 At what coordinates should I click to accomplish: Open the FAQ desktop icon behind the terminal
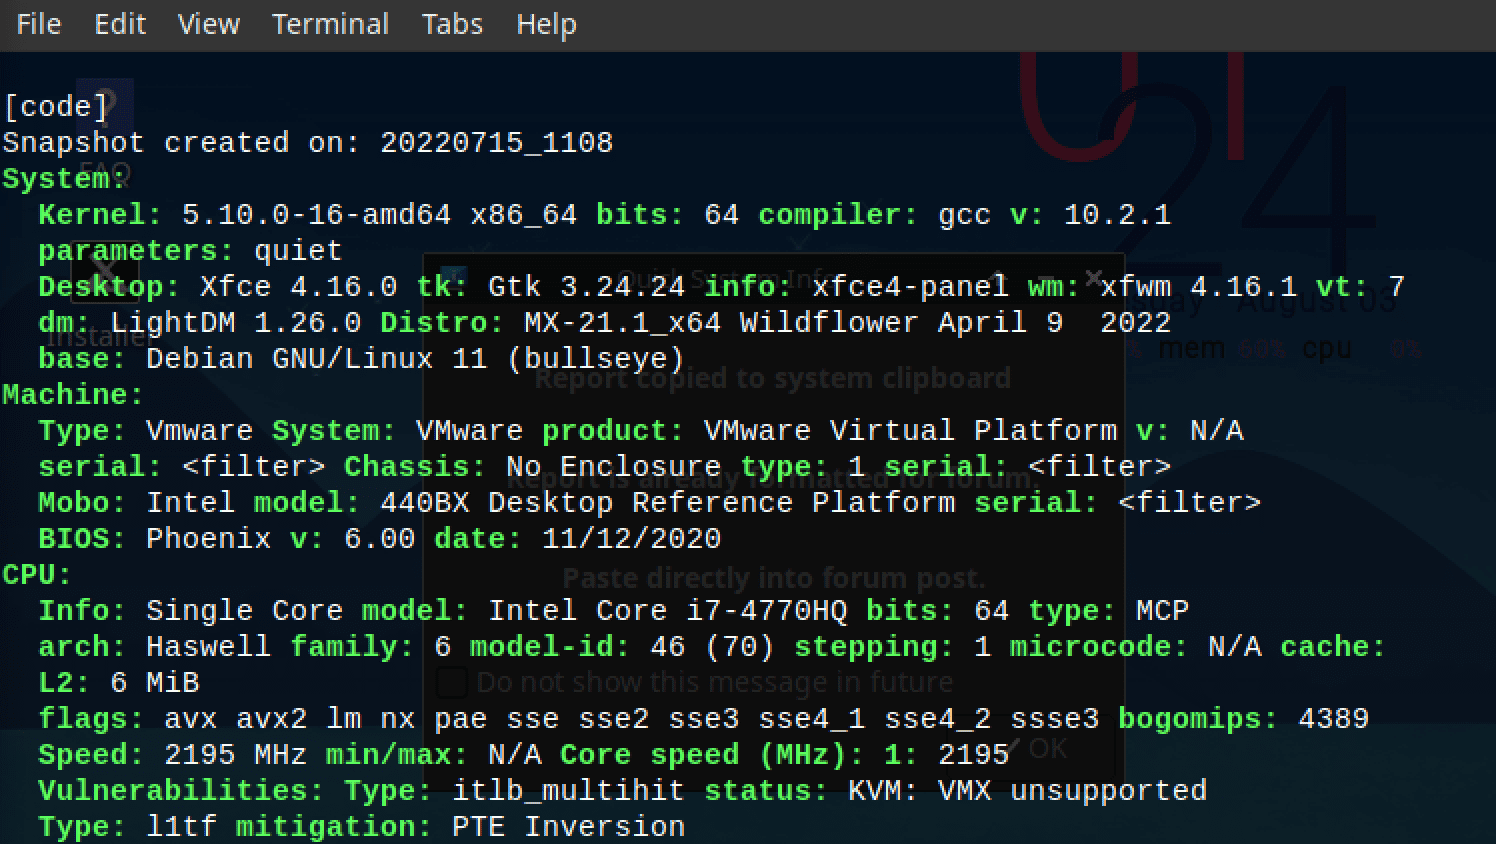click(x=104, y=130)
